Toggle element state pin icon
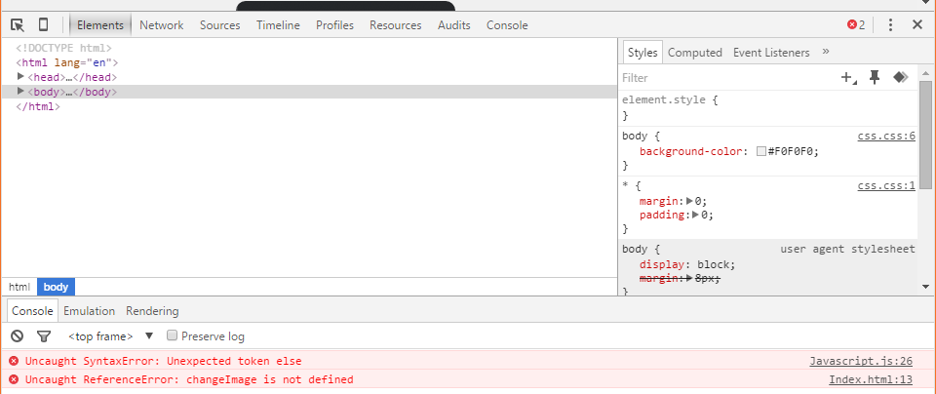Viewport: 936px width, 394px height. [x=875, y=78]
